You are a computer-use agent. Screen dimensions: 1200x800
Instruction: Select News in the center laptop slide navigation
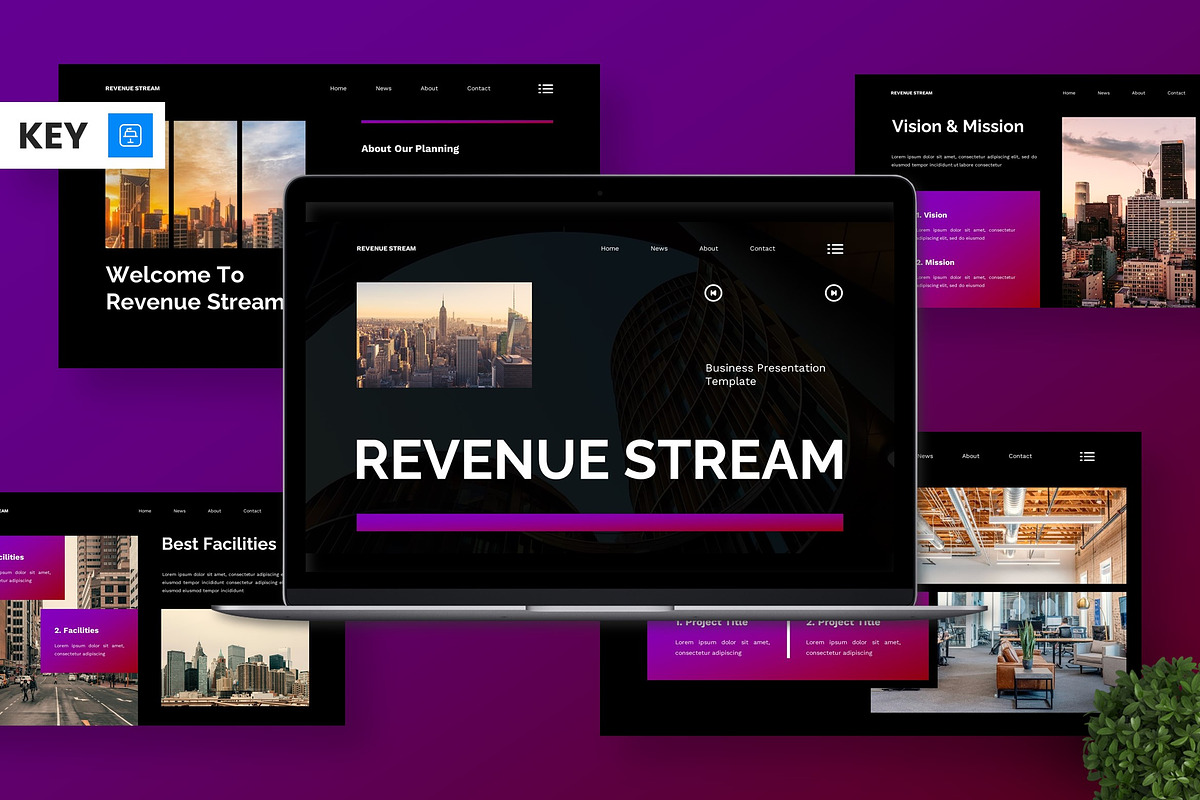coord(659,249)
